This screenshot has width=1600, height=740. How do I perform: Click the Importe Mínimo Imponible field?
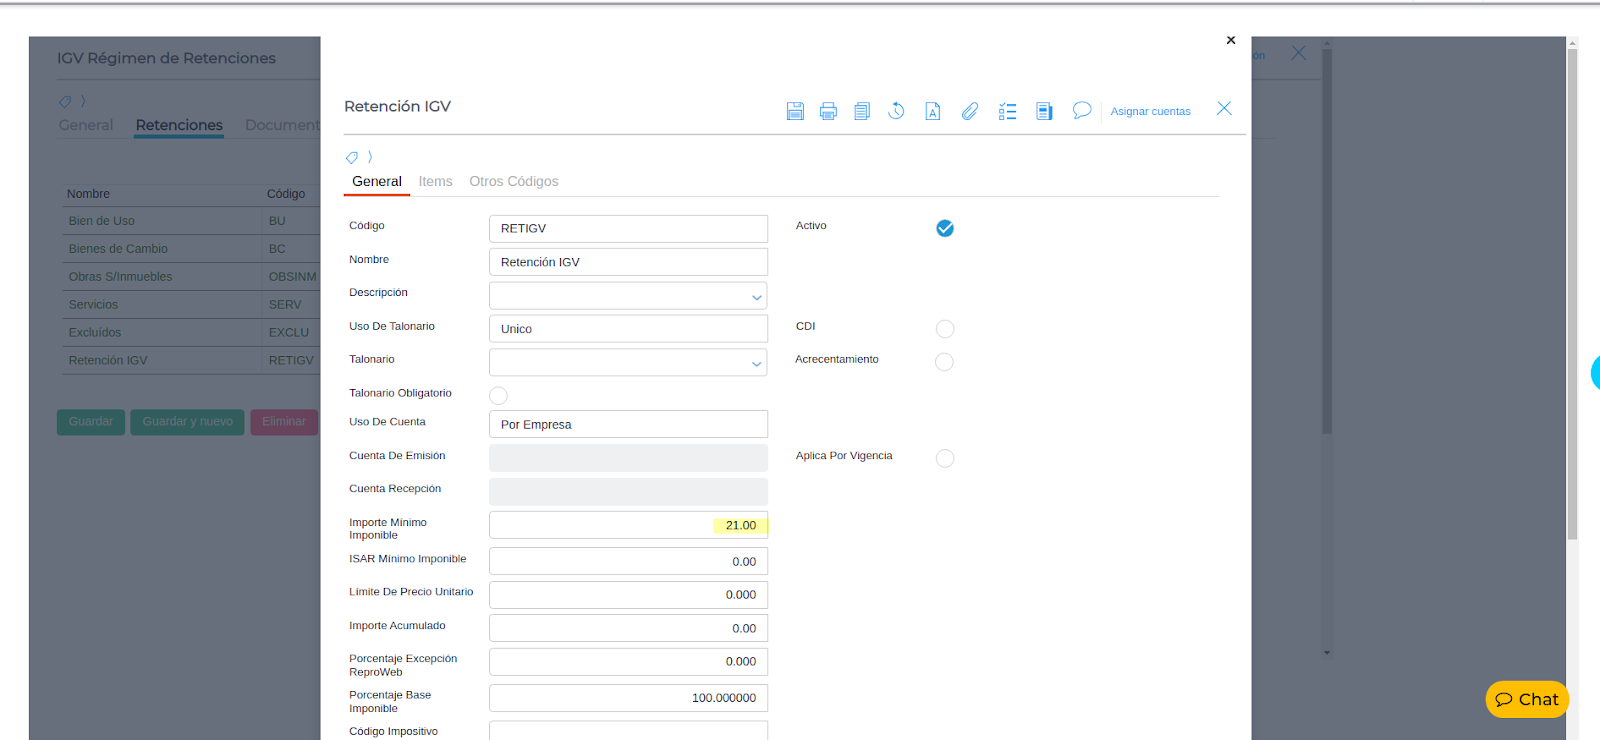coord(628,525)
